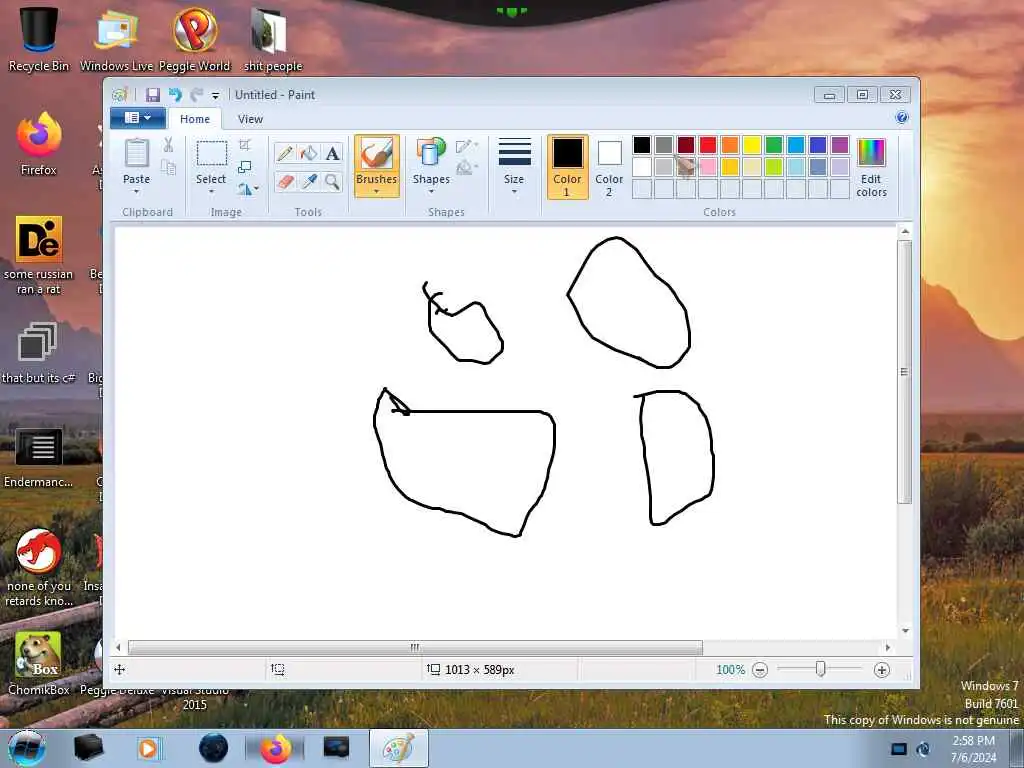
Task: Click the 100% zoom level text
Action: coord(730,670)
